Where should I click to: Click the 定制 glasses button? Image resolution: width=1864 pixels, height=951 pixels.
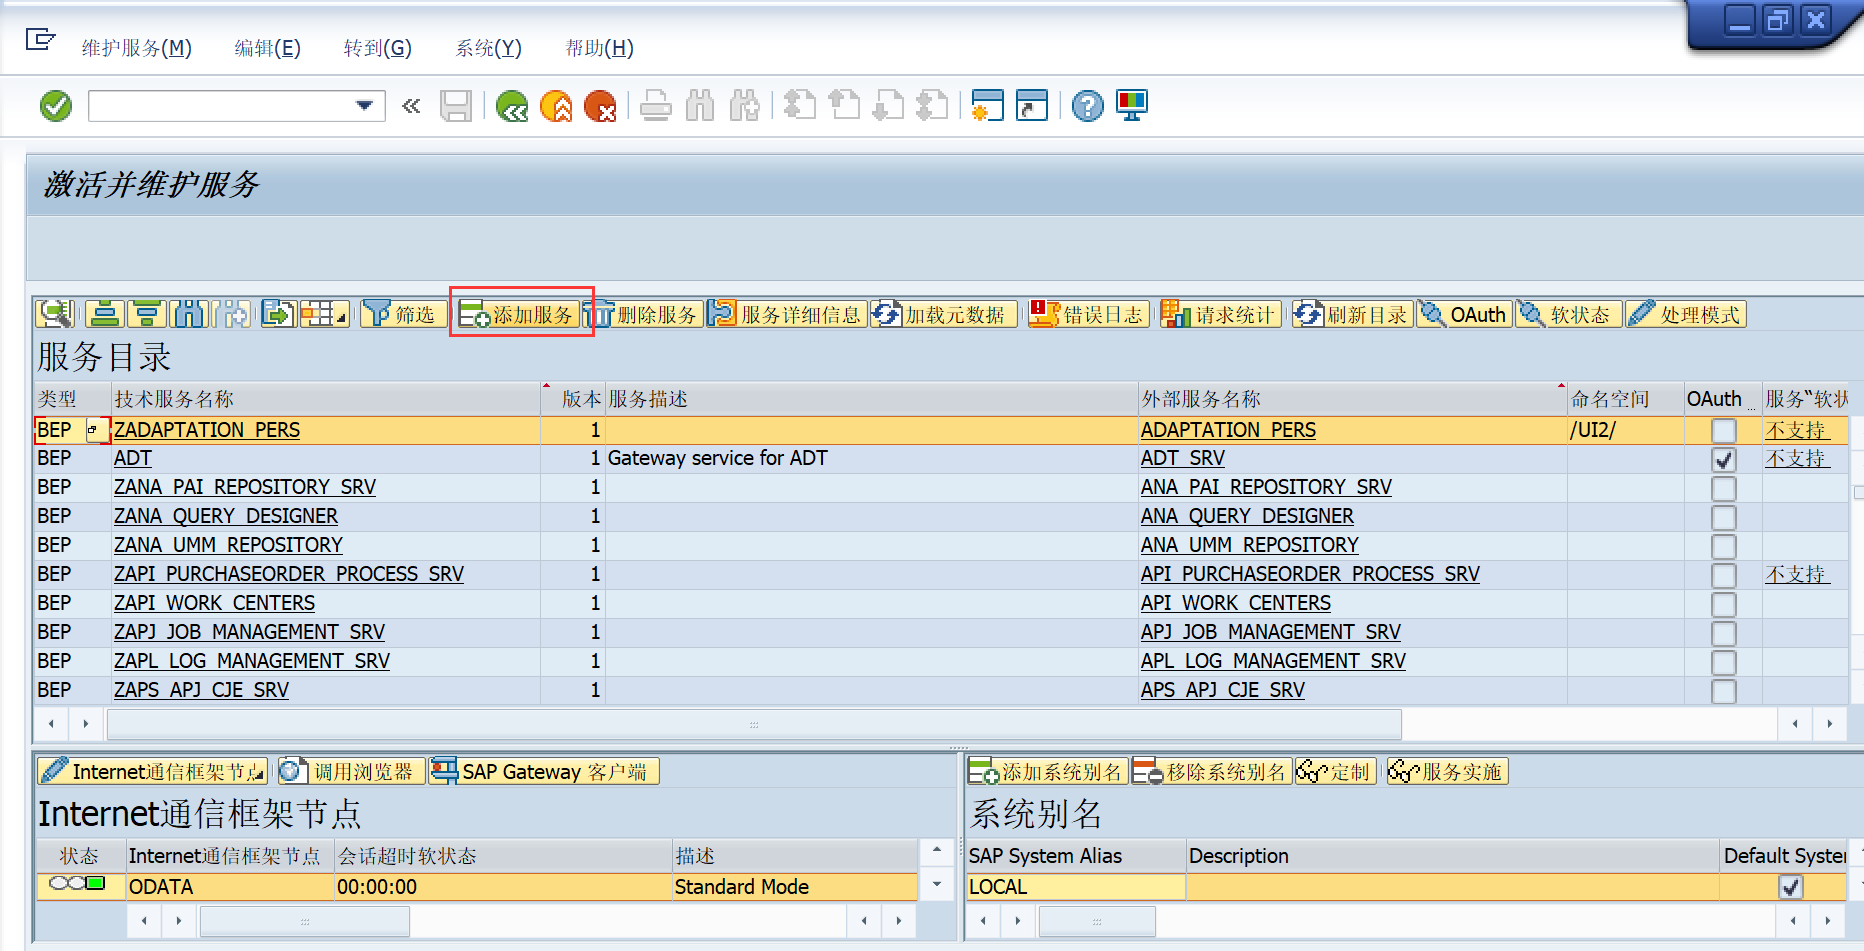tap(1336, 771)
